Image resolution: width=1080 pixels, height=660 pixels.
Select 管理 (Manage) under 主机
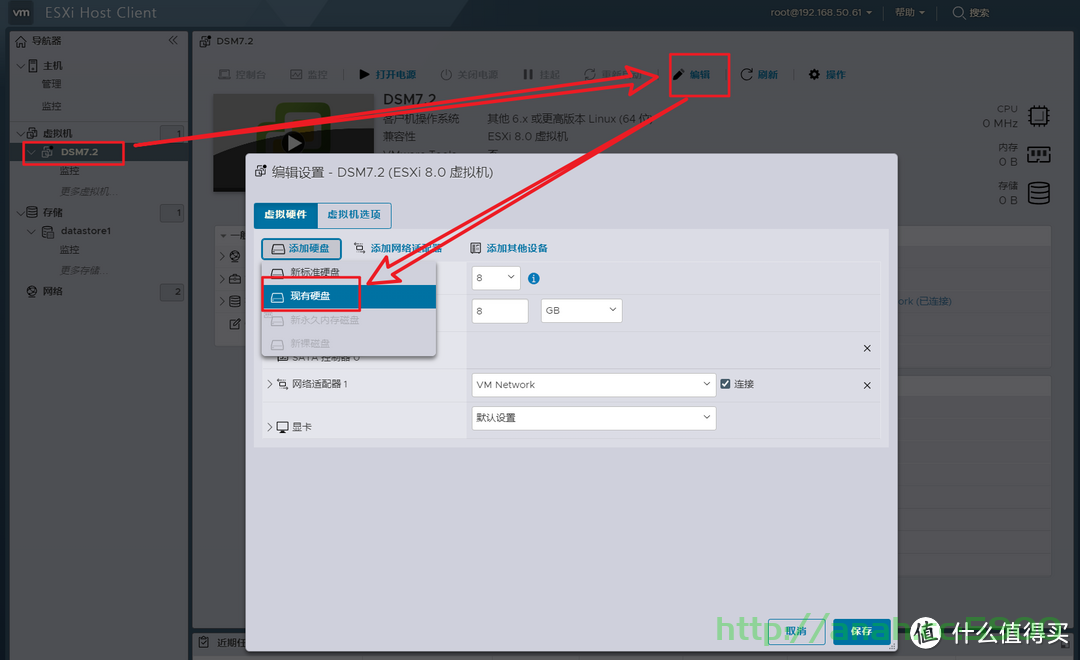51,84
